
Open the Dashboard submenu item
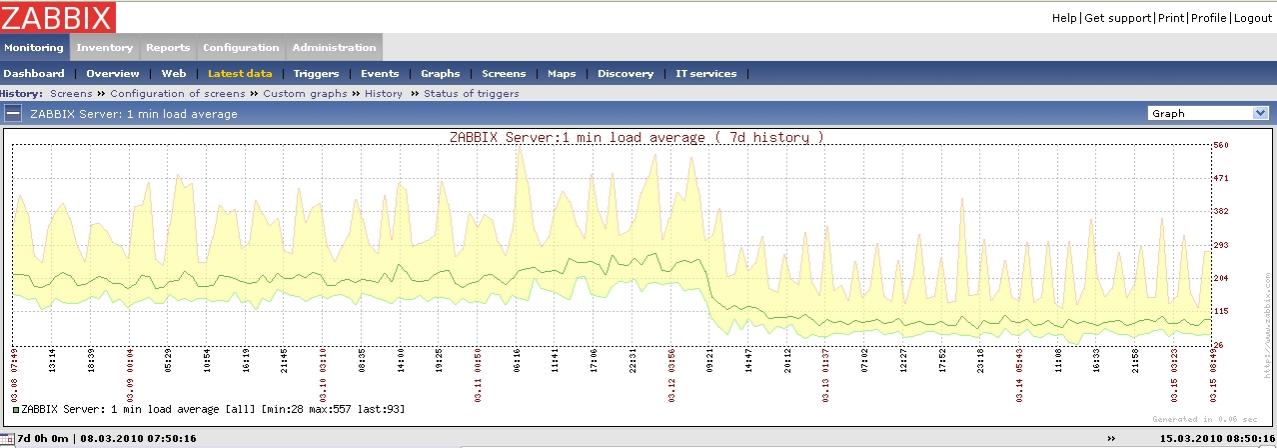[x=34, y=74]
